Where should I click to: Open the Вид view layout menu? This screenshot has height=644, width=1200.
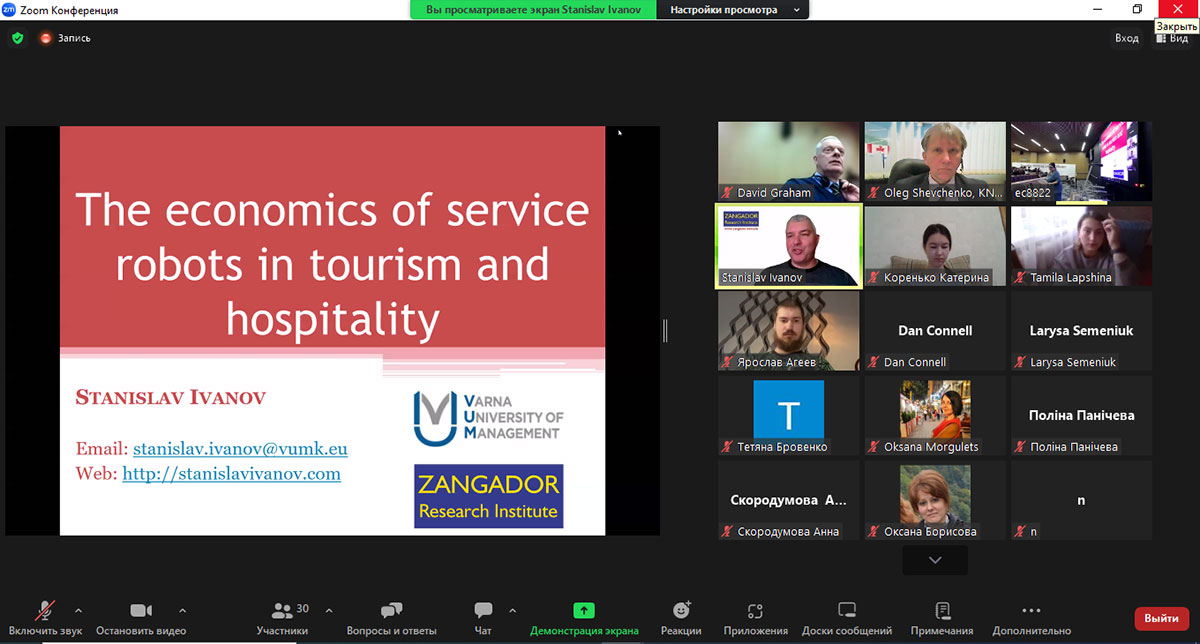[x=1171, y=38]
